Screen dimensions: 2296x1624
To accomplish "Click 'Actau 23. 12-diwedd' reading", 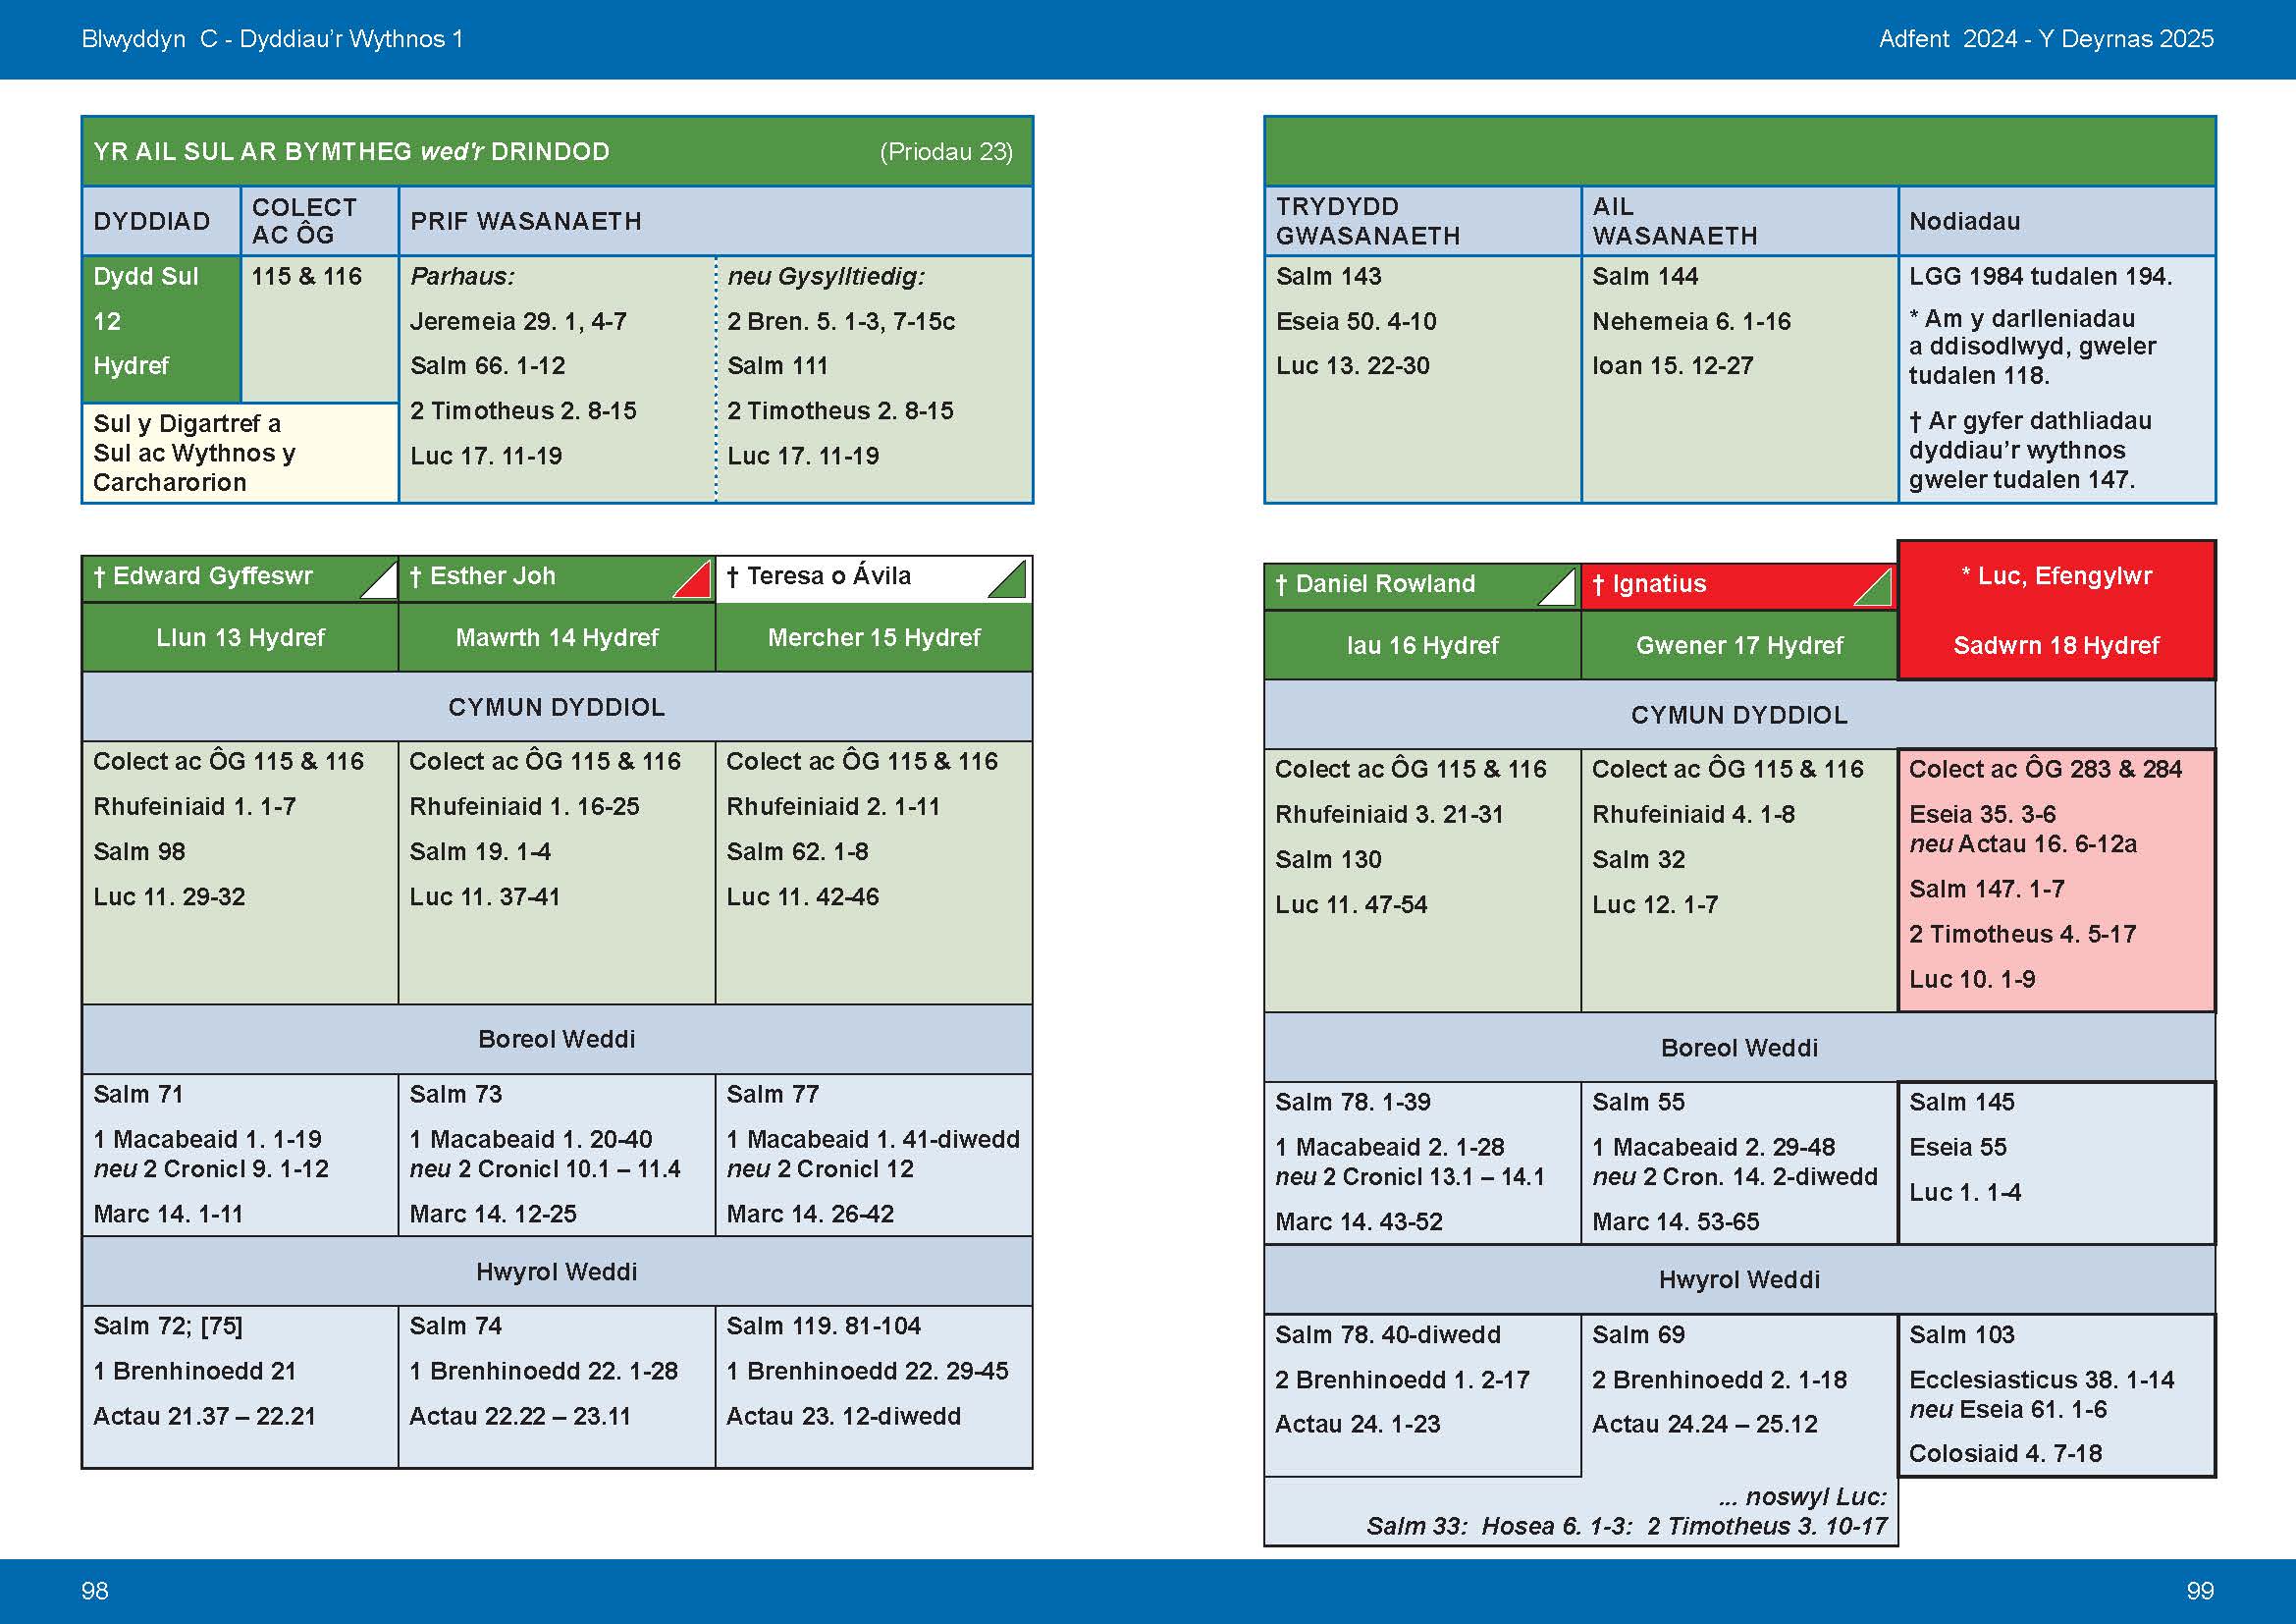I will click(x=843, y=1417).
